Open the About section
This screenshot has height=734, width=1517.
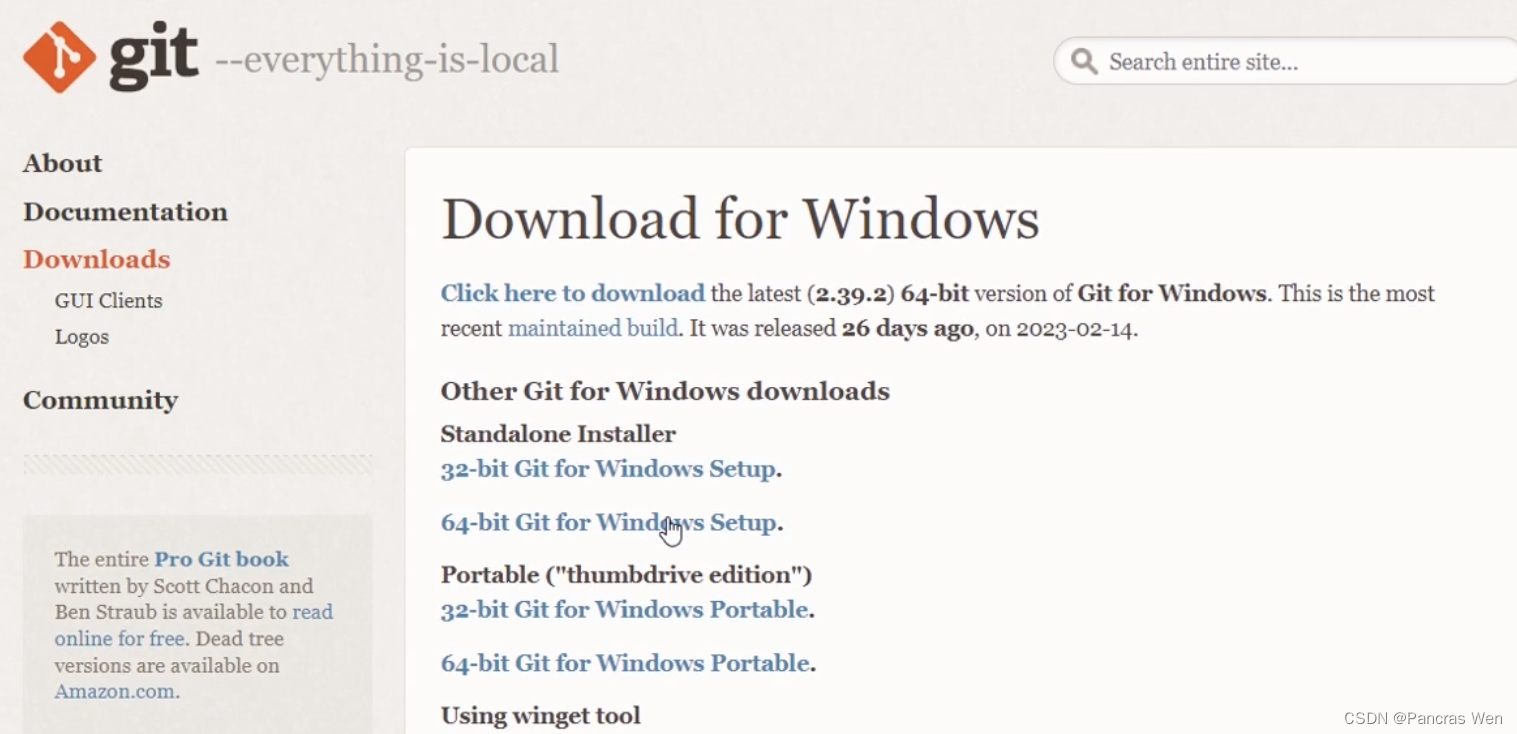[x=63, y=163]
